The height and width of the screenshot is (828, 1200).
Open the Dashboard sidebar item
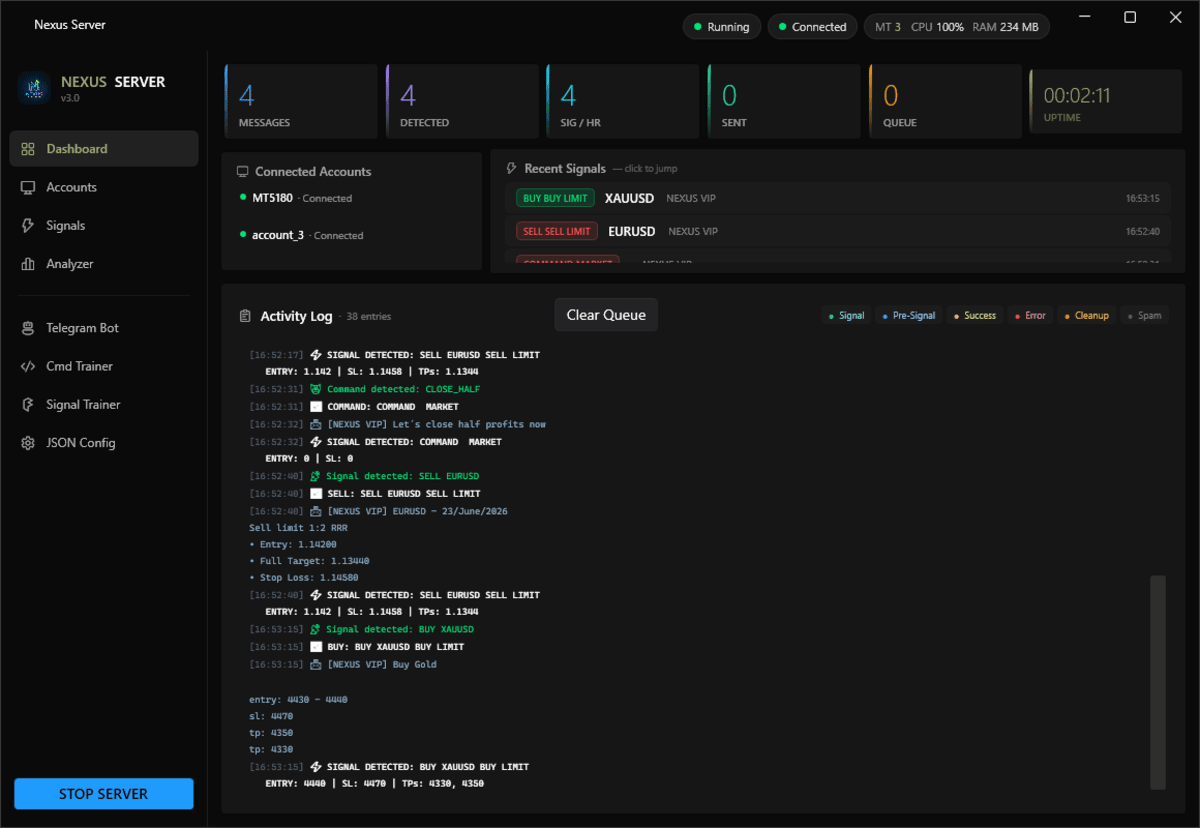[x=104, y=149]
